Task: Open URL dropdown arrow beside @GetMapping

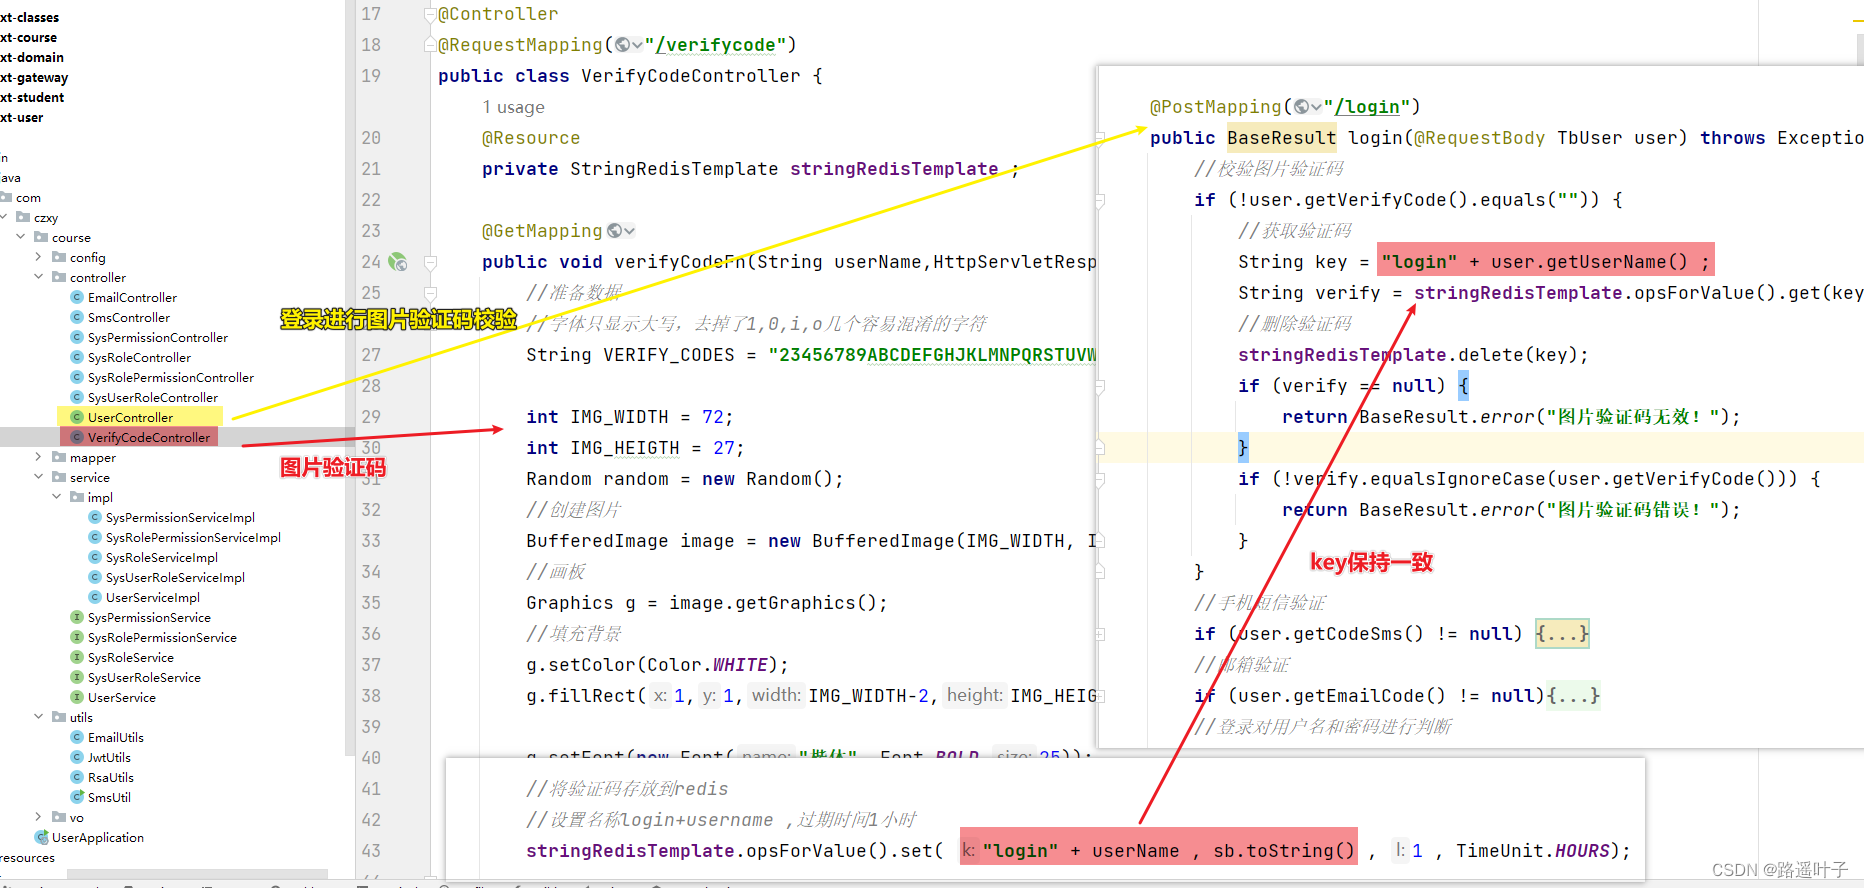Action: point(629,231)
